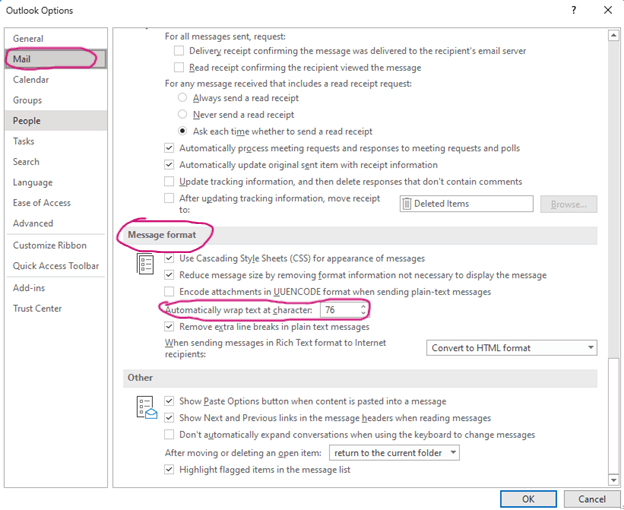624x510 pixels.
Task: Toggle Remove extra line breaks checkbox
Action: pos(169,327)
